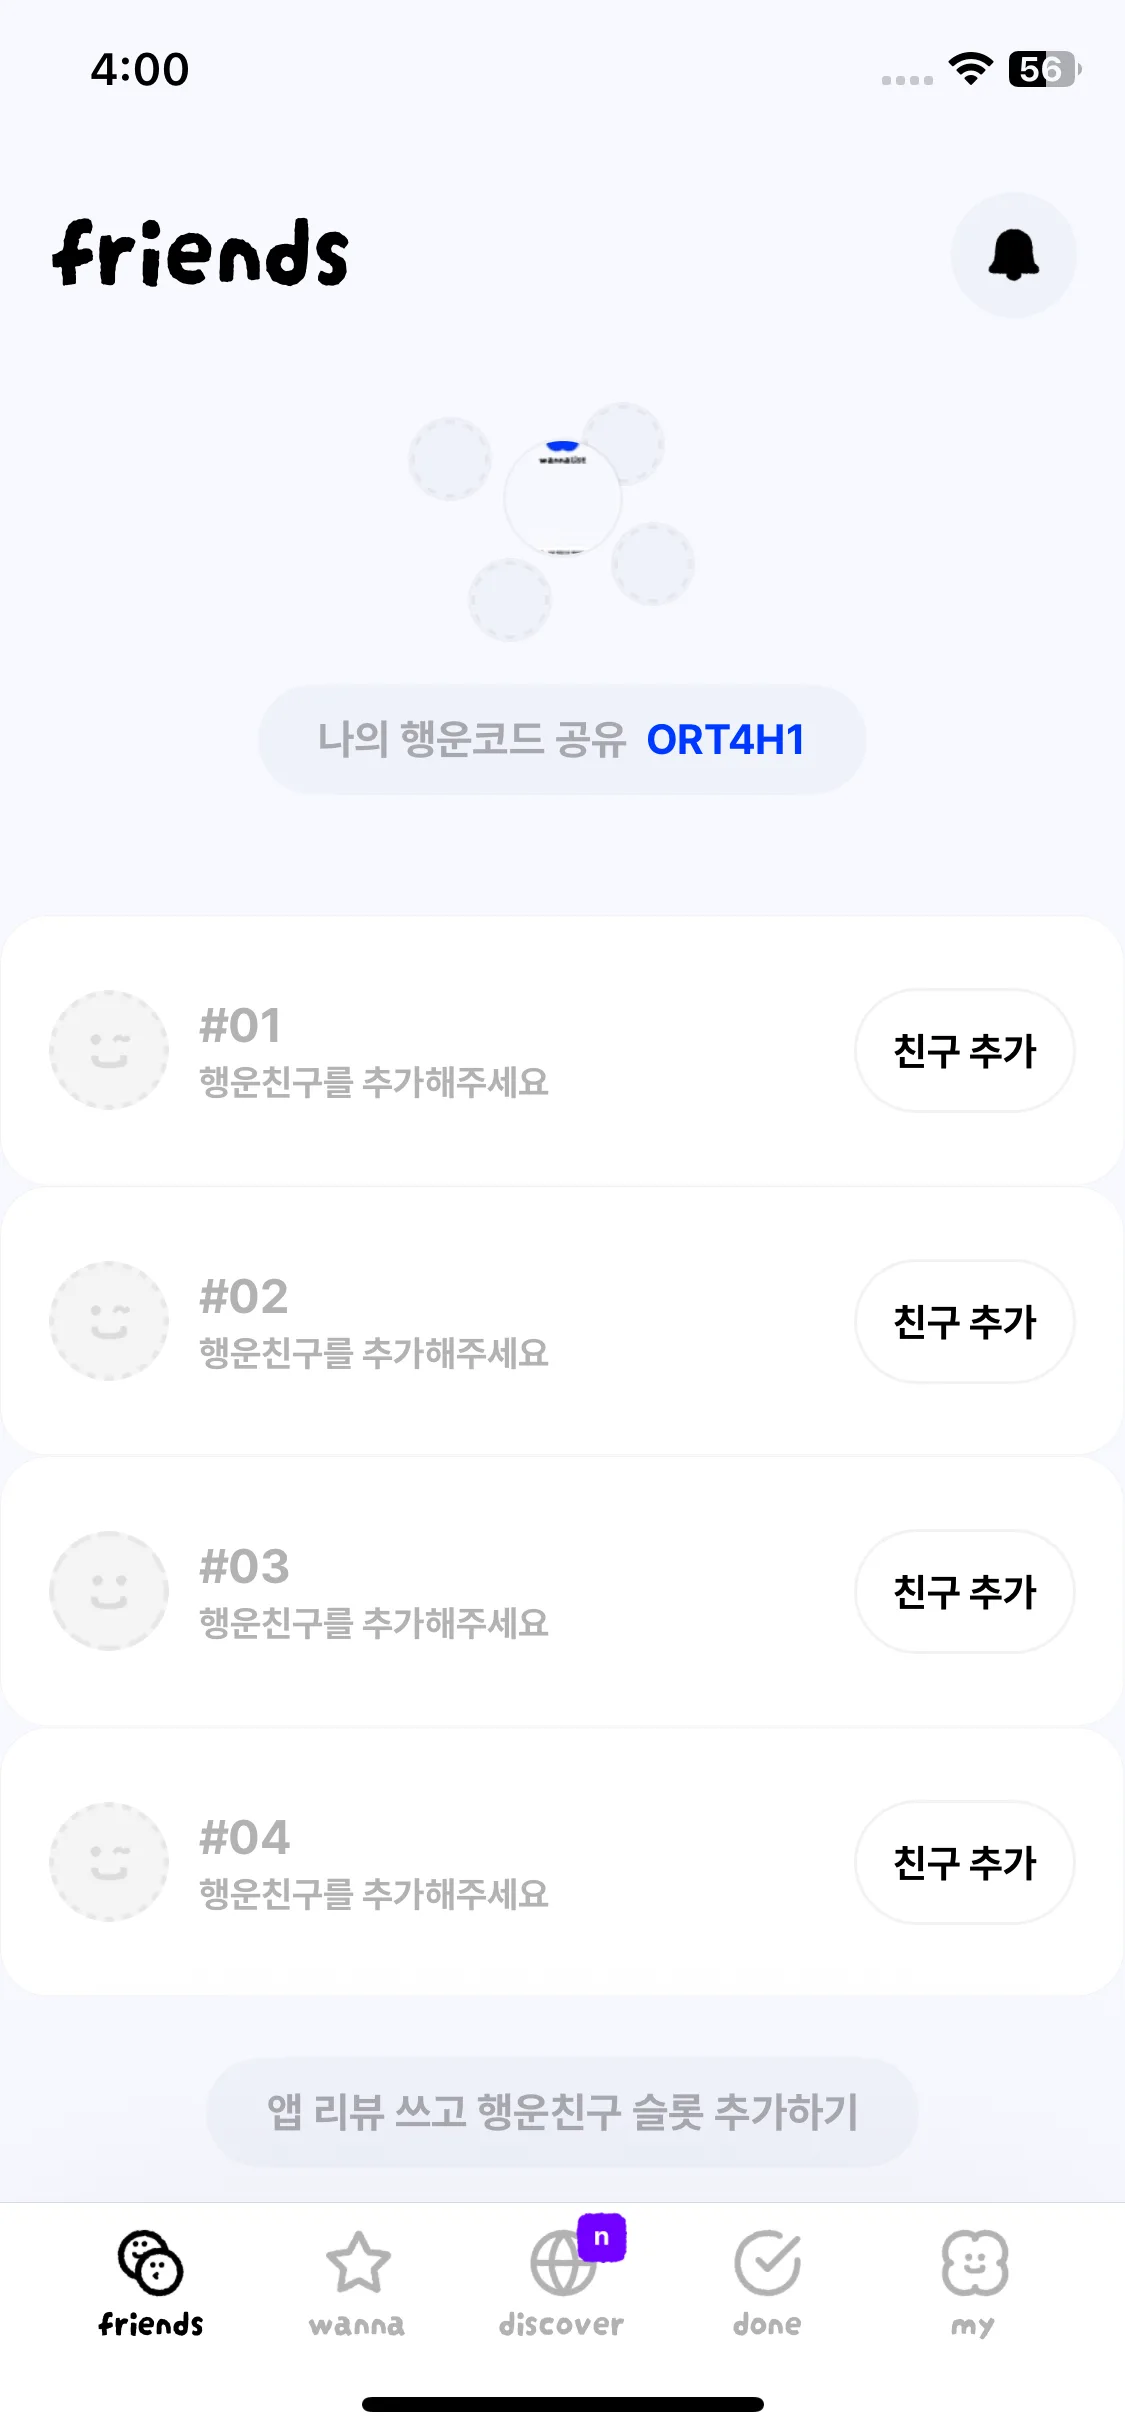Tap the #02 empty friend avatar
Viewport: 1125px width, 2436px height.
[x=109, y=1321]
